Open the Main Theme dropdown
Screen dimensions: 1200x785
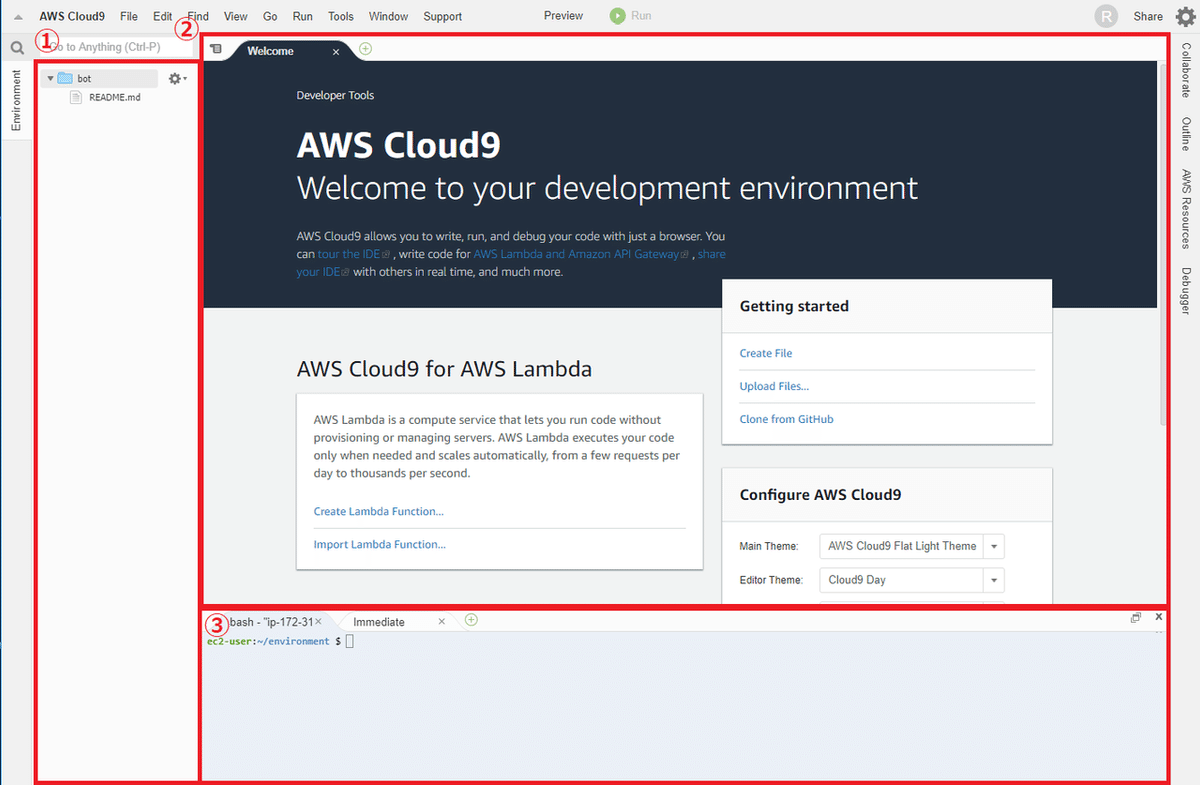tap(993, 546)
